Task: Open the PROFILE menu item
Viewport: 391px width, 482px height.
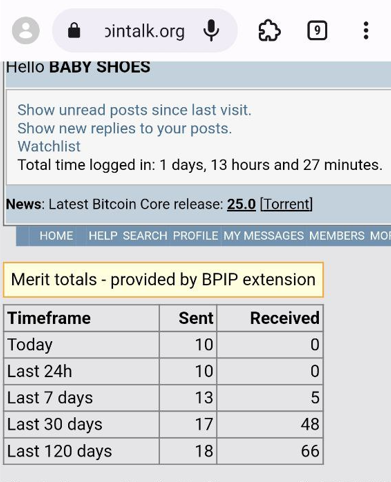Action: pyautogui.click(x=195, y=236)
